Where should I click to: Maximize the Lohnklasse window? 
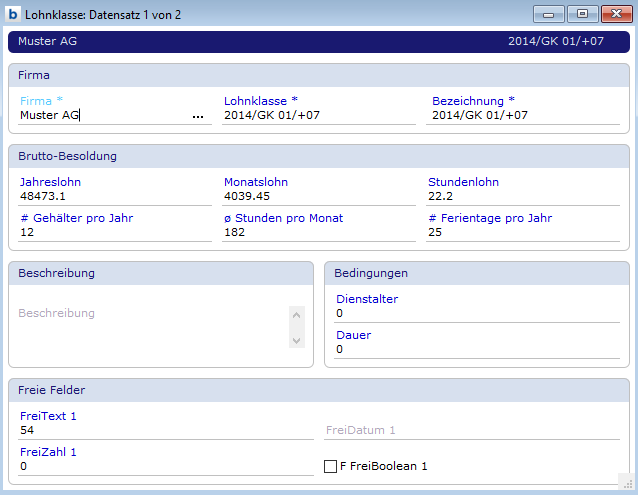pos(582,14)
